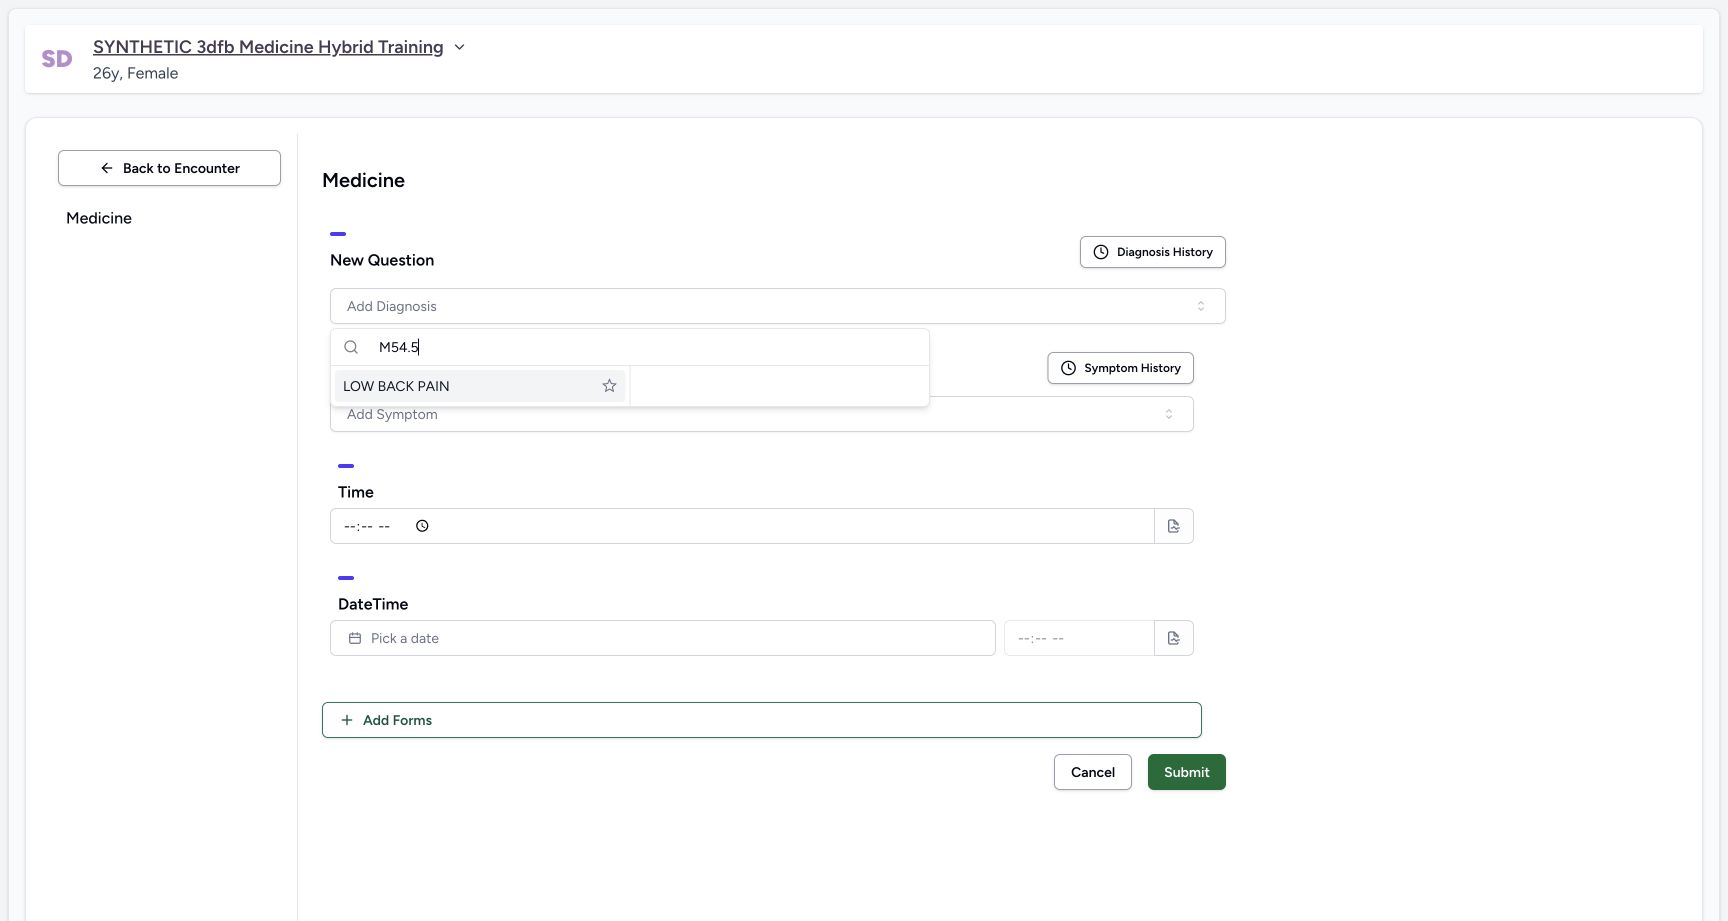Click the note icon beside DateTime field
Image resolution: width=1728 pixels, height=921 pixels.
[1174, 638]
